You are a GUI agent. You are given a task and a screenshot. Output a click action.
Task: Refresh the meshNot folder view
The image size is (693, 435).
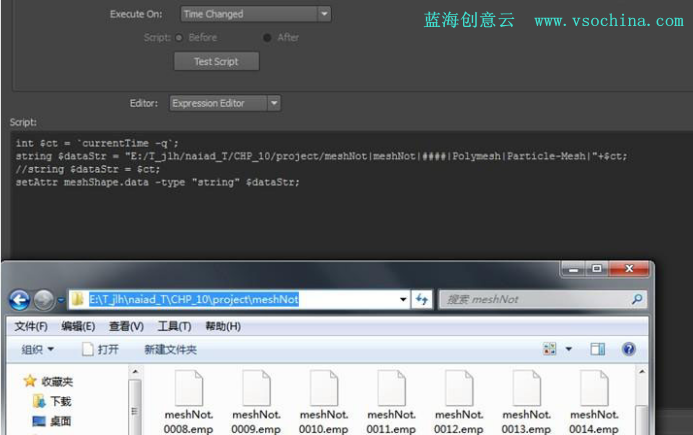pyautogui.click(x=422, y=300)
